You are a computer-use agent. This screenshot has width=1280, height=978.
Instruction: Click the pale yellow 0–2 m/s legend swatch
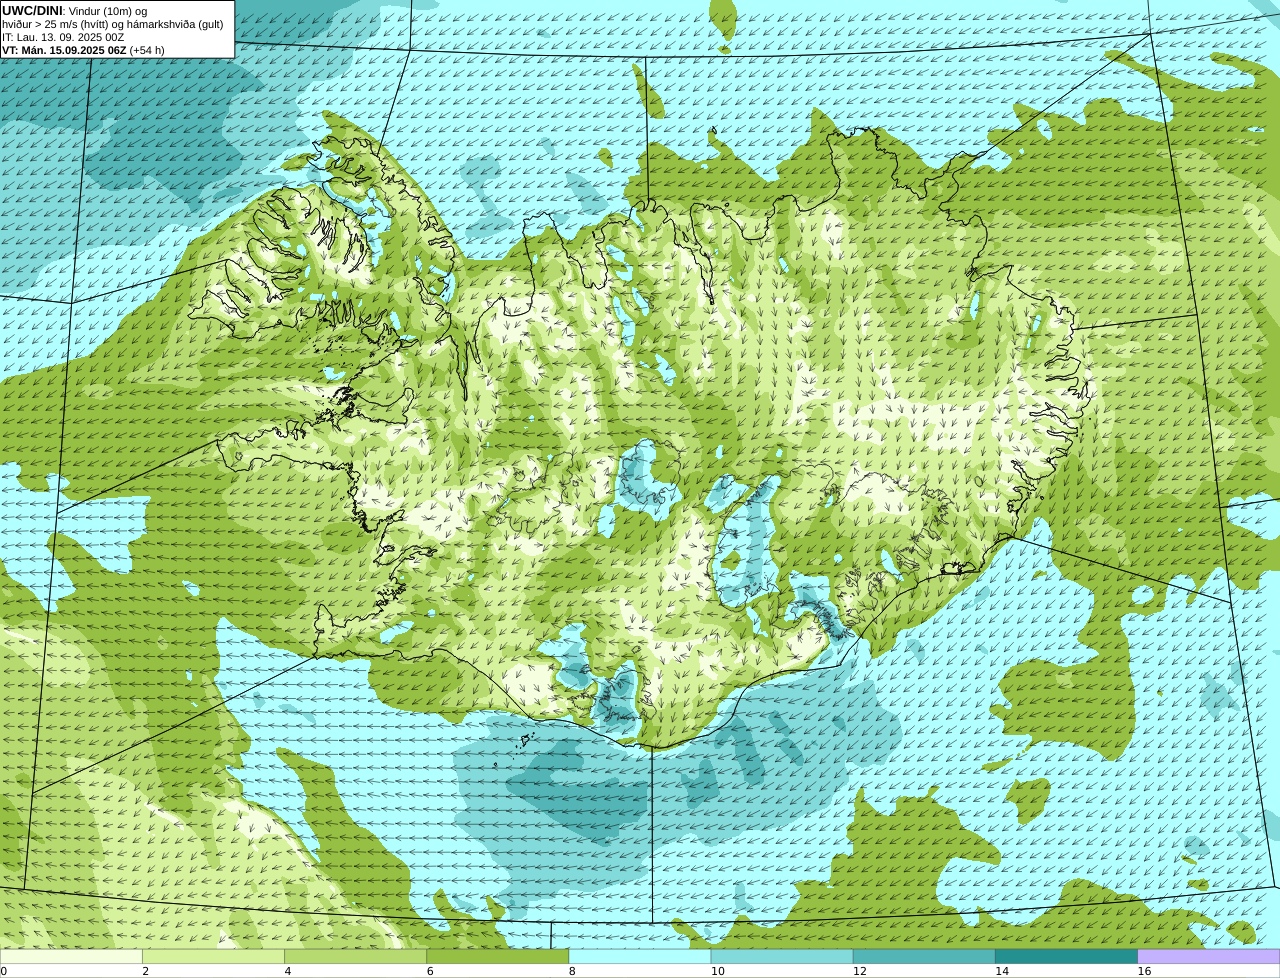pos(71,956)
